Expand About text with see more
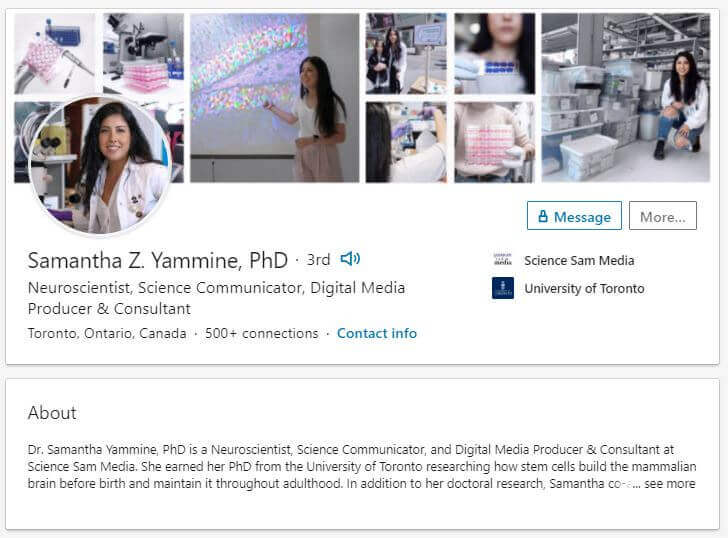Screen dimensions: 728x538 coord(670,484)
